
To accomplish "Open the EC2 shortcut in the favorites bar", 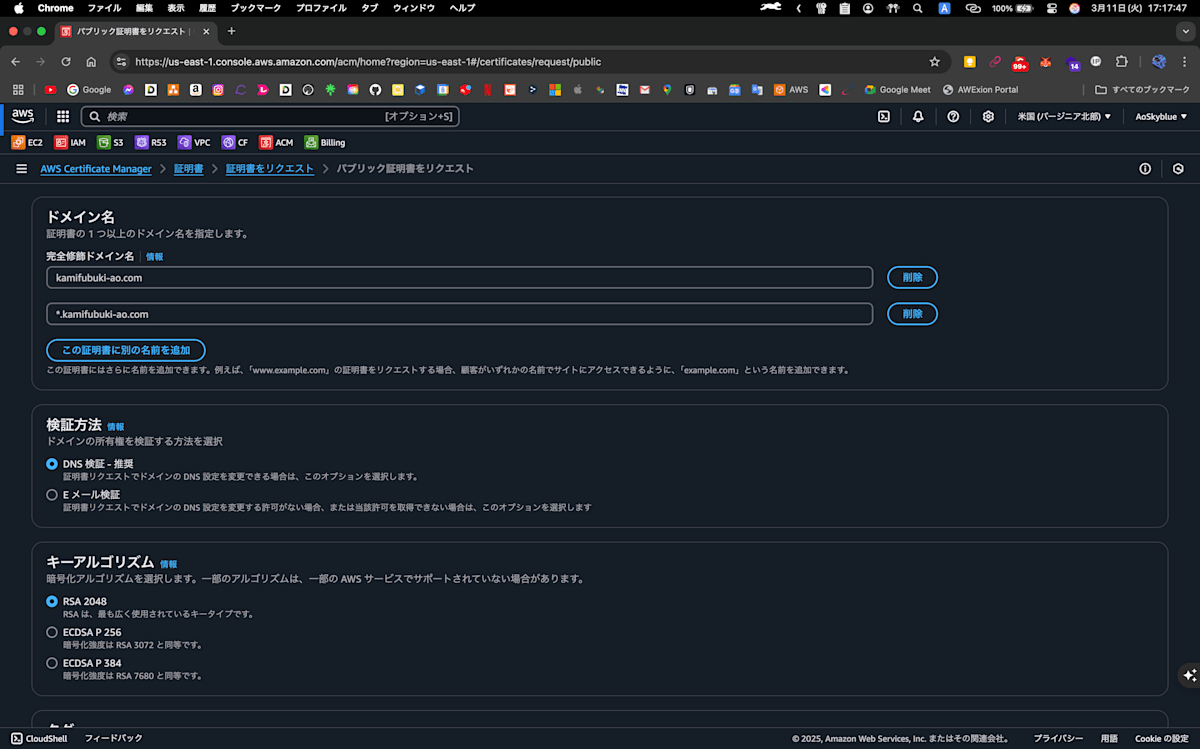I will [x=28, y=142].
